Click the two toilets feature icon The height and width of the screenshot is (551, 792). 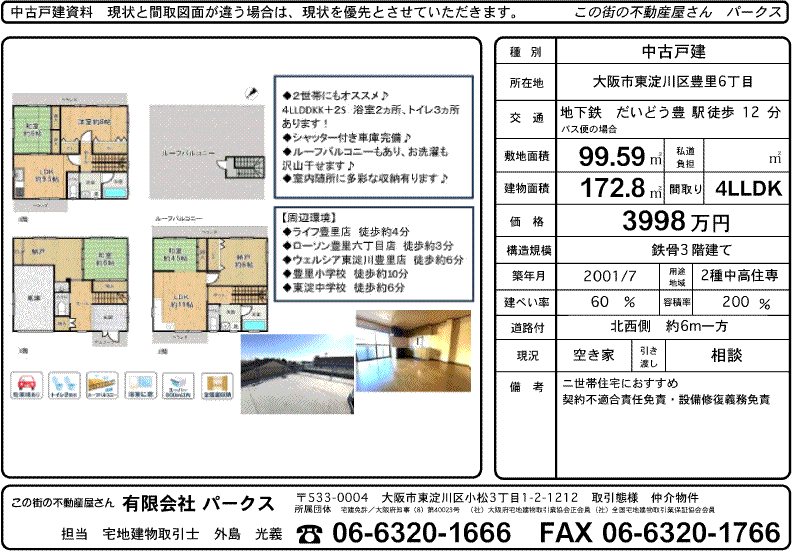coord(65,388)
